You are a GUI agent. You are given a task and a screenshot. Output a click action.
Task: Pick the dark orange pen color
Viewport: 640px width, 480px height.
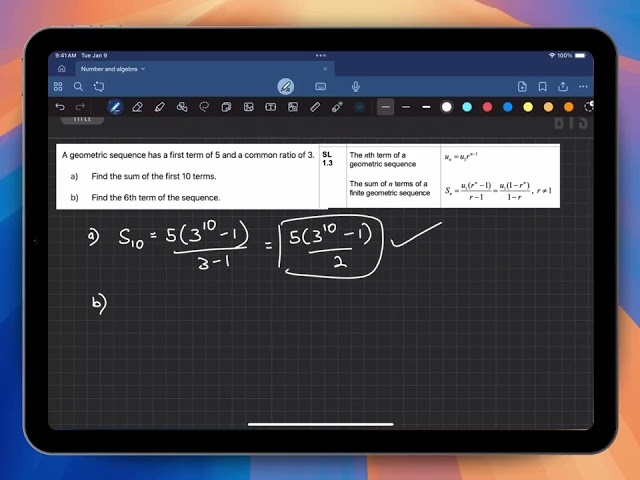tap(569, 107)
